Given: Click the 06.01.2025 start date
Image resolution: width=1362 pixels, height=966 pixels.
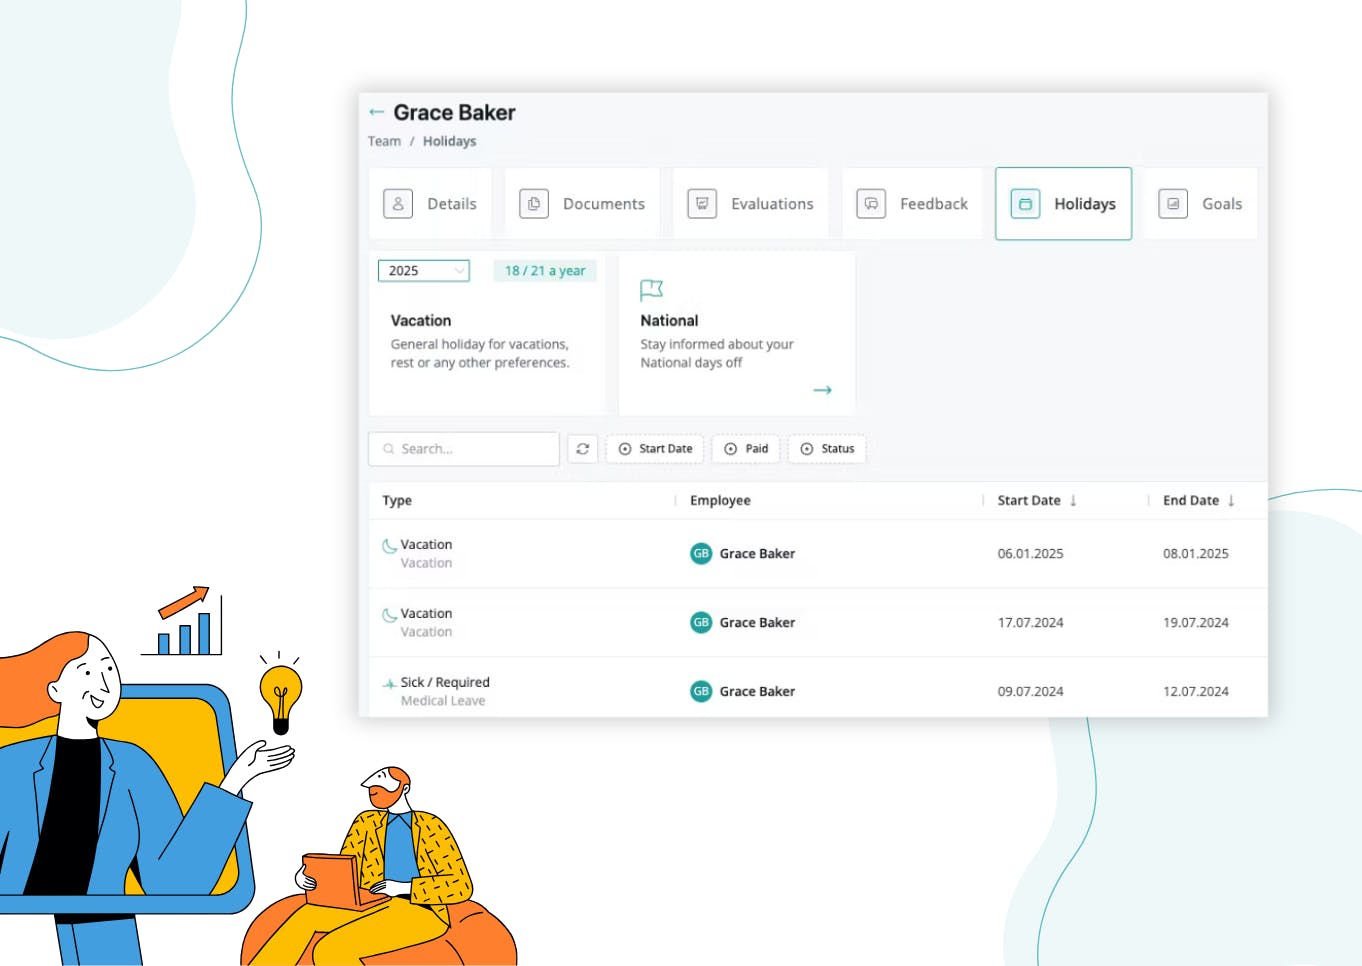Looking at the screenshot, I should click(1030, 554).
